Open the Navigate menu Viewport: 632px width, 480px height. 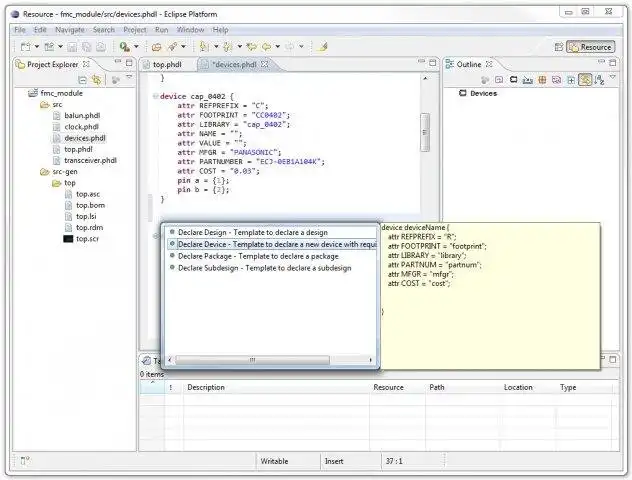pos(69,30)
